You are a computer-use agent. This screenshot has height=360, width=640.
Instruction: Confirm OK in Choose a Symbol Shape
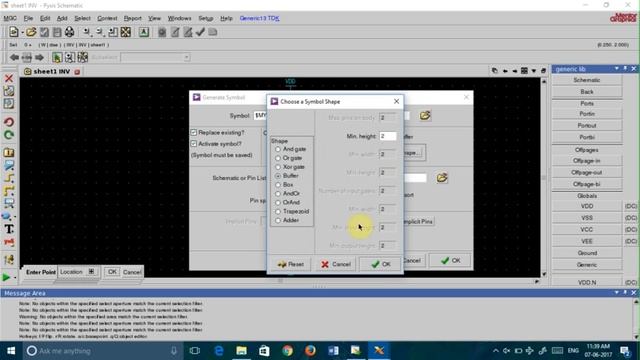point(380,264)
